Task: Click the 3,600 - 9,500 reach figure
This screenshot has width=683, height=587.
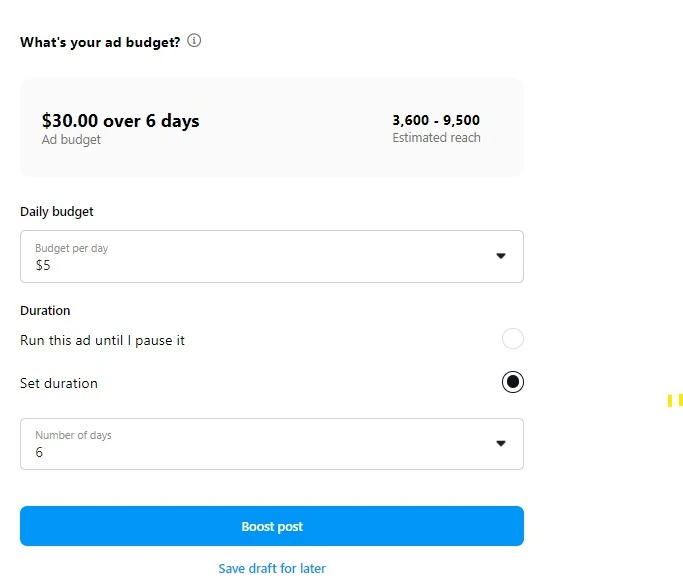Action: [436, 120]
